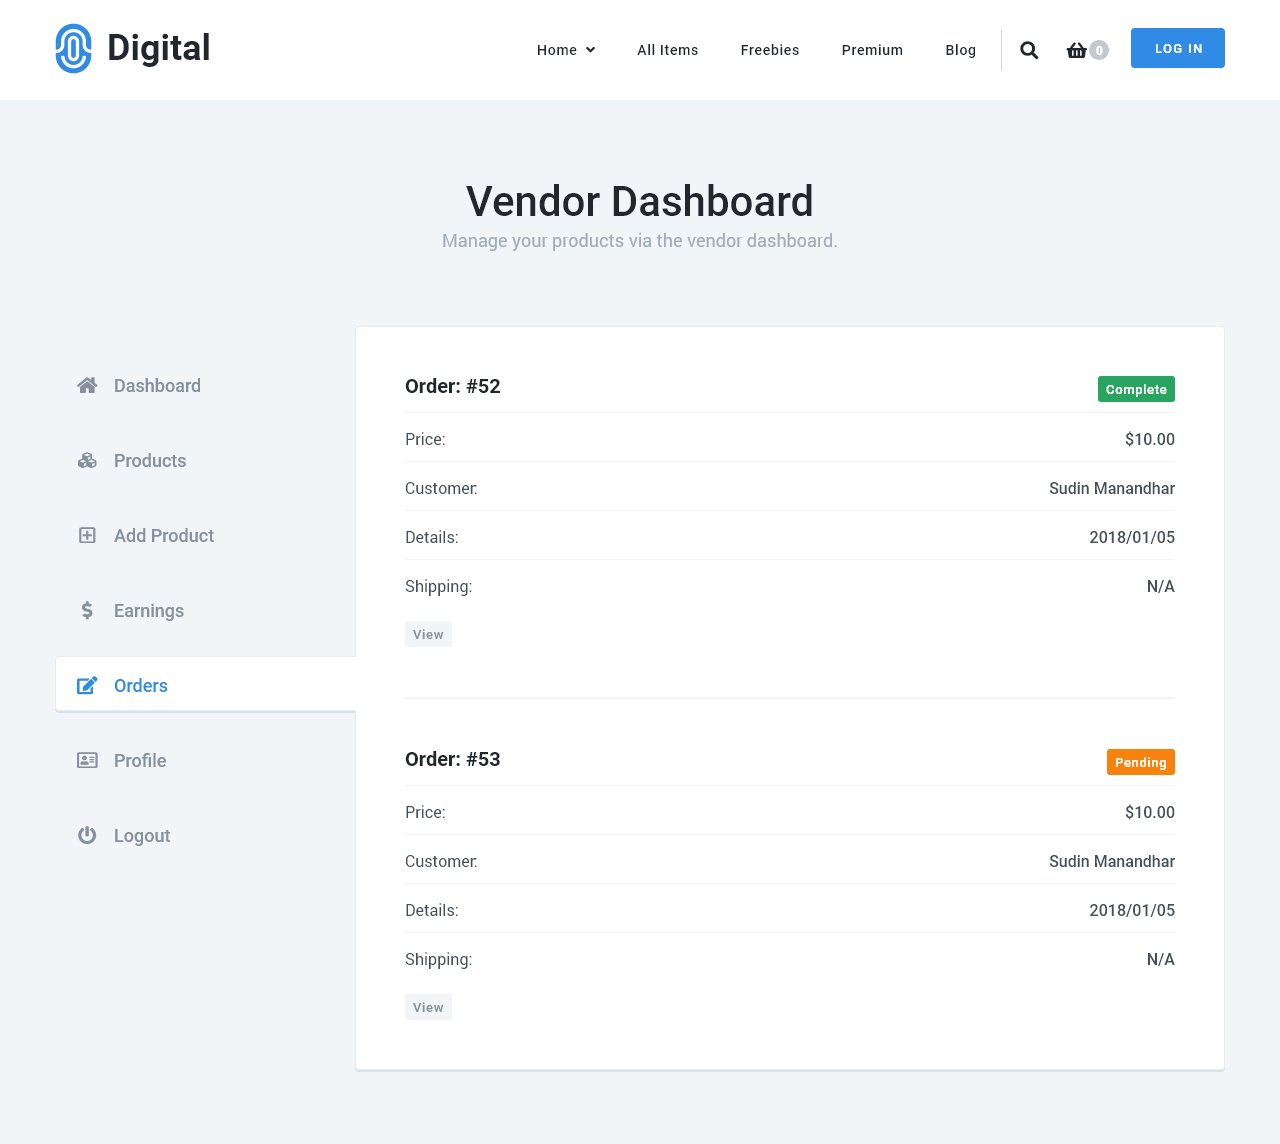Click the Profile ID card icon
The image size is (1280, 1144).
[87, 761]
